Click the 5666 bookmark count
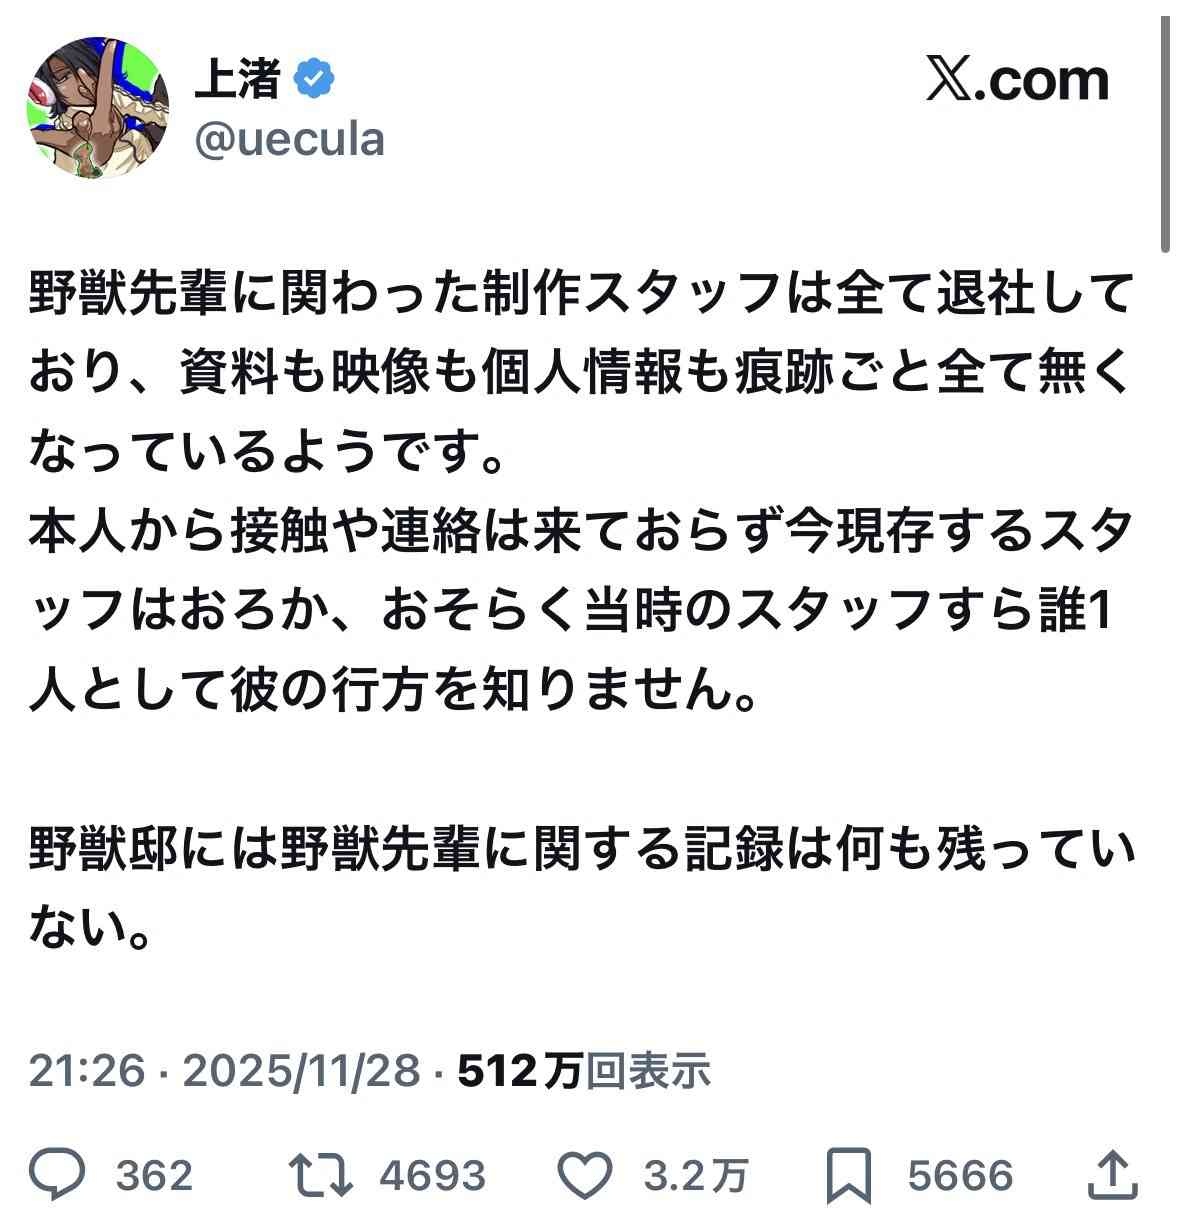The width and height of the screenshot is (1179, 1224). click(960, 1176)
